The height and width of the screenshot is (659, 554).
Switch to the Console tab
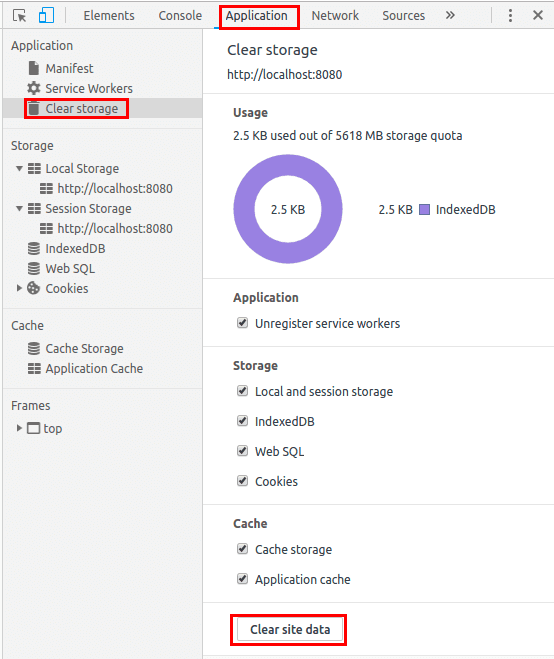click(180, 16)
